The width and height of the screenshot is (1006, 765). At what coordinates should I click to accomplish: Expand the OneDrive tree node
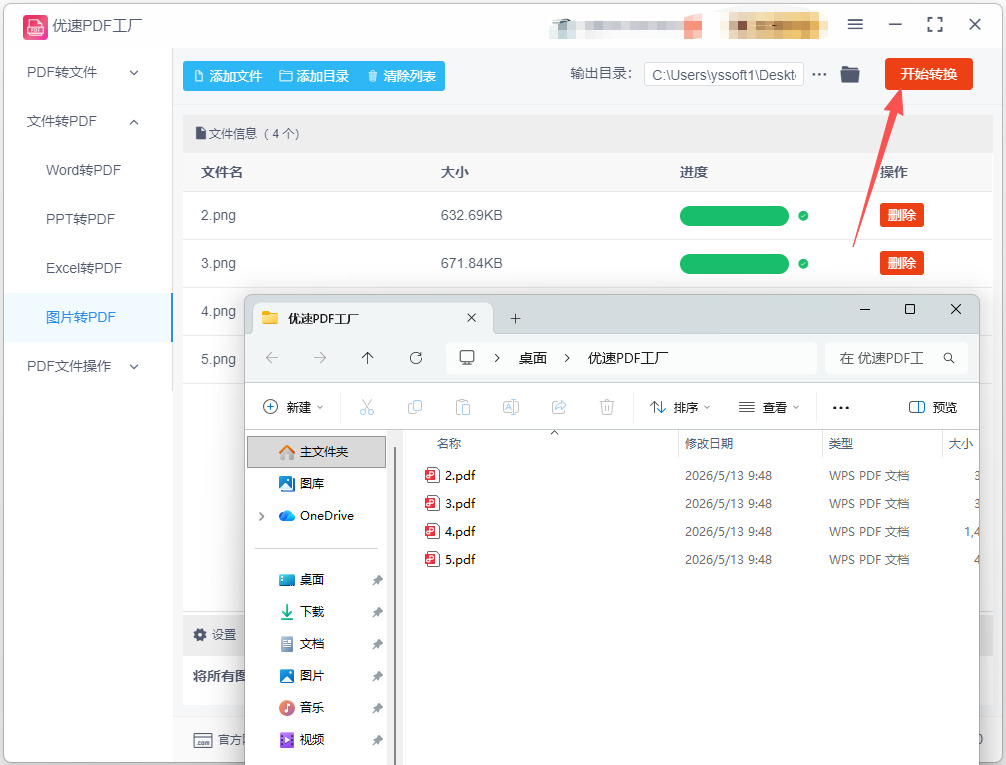[x=261, y=516]
